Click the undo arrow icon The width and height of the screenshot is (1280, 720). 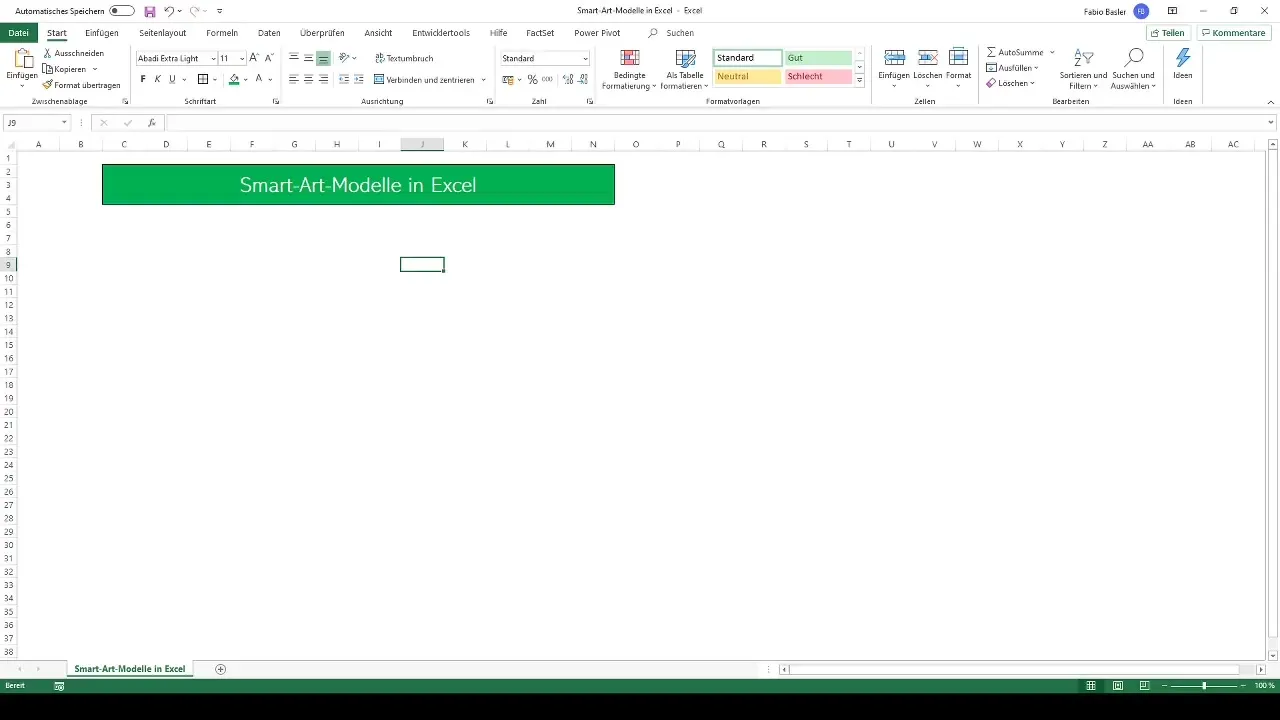coord(169,11)
